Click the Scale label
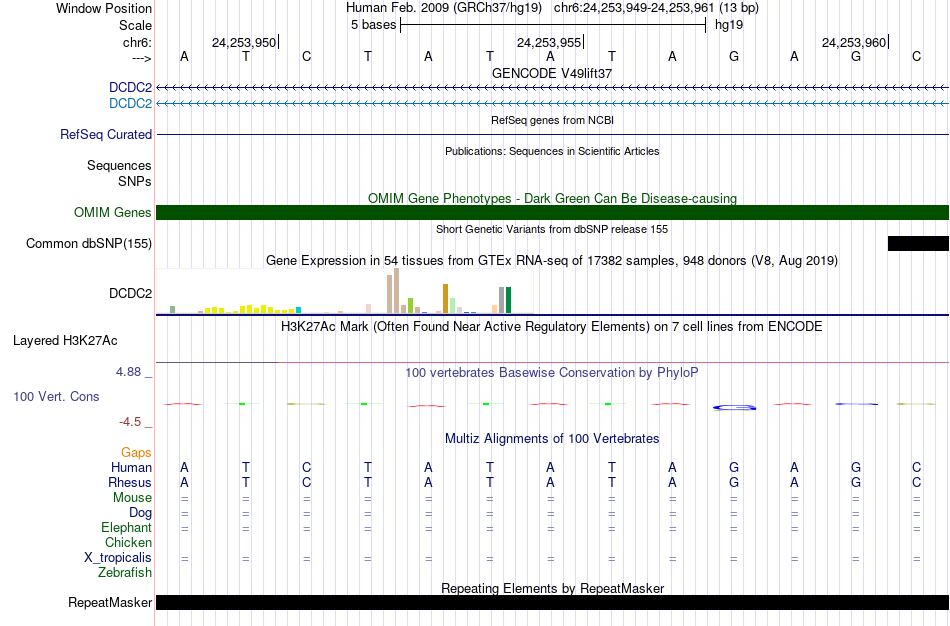The image size is (950, 626). point(135,25)
